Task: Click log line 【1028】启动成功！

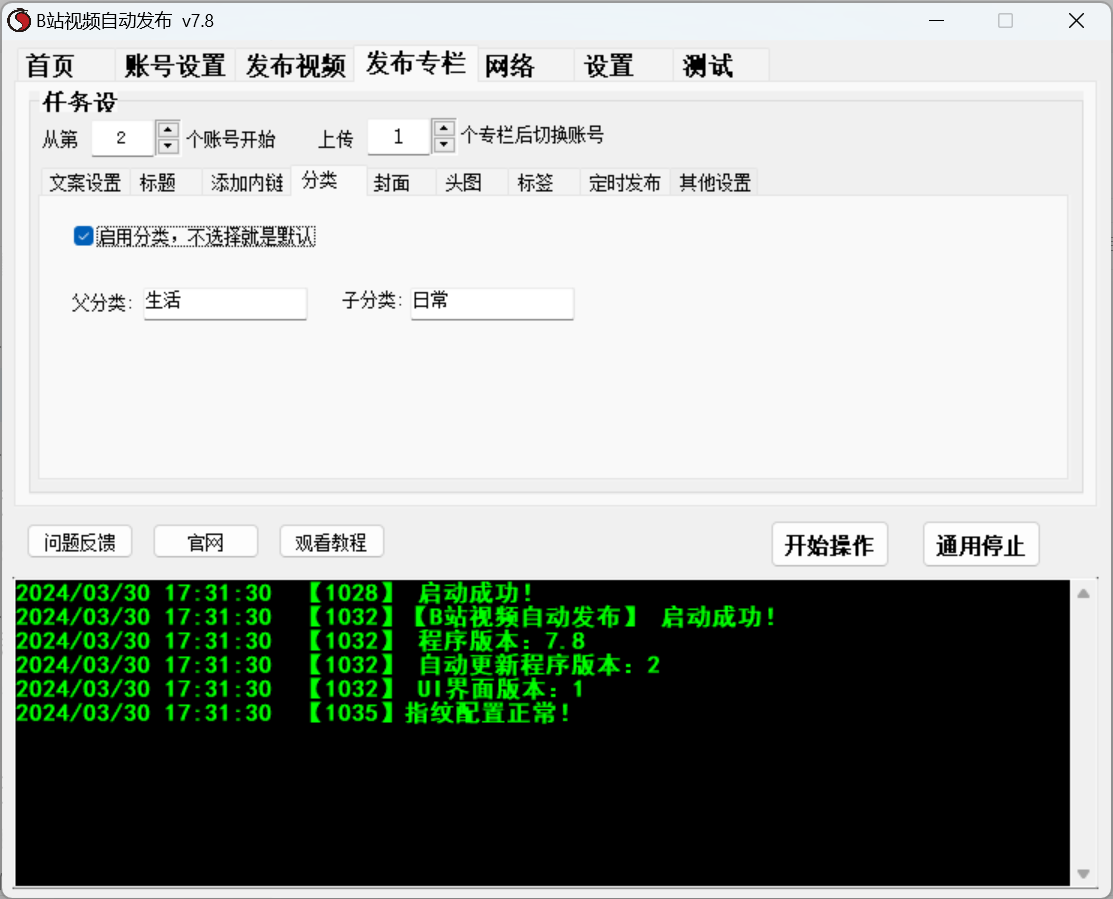Action: 275,592
